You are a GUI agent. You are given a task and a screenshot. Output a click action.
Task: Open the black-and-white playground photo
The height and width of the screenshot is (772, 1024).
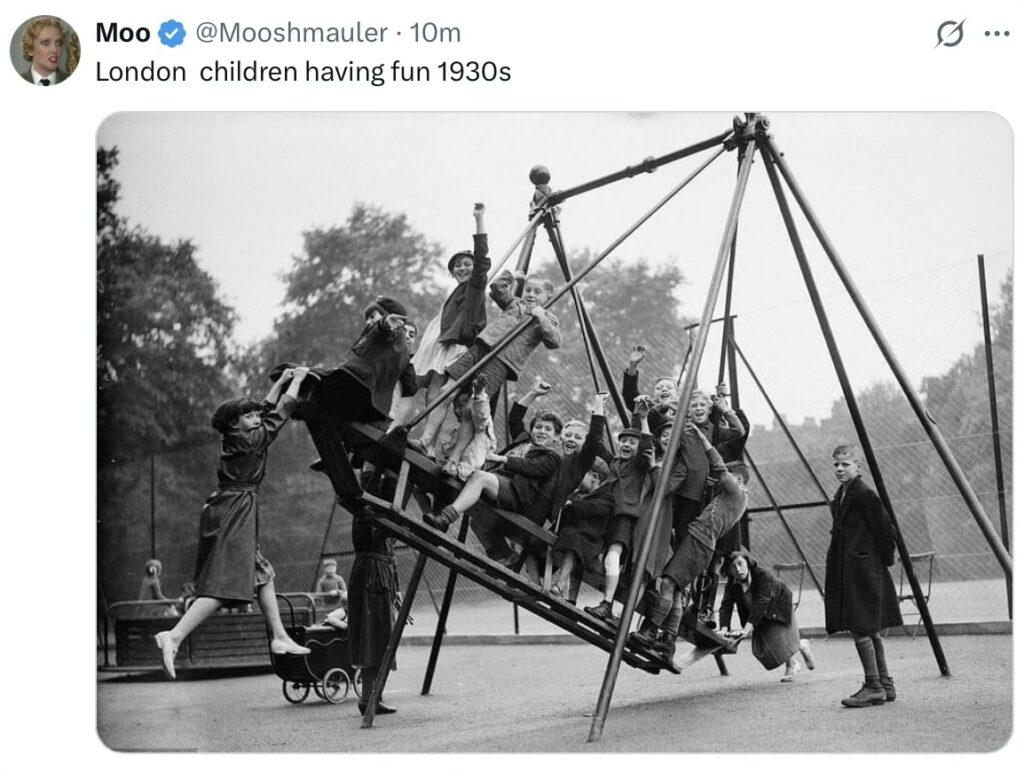[x=554, y=432]
